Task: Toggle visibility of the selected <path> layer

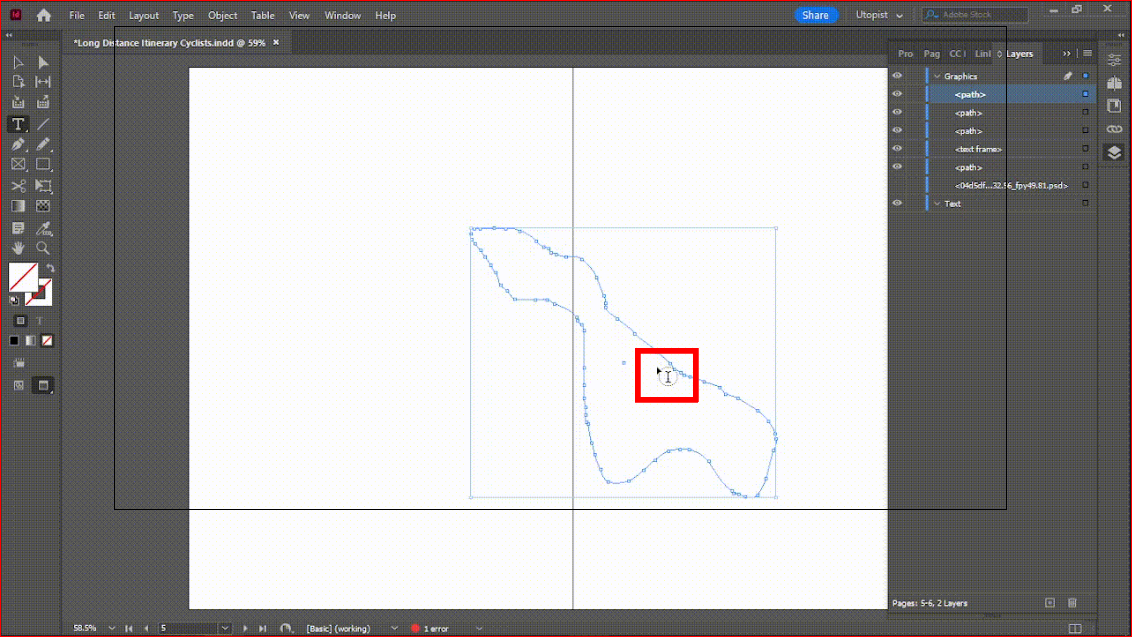Action: tap(897, 94)
